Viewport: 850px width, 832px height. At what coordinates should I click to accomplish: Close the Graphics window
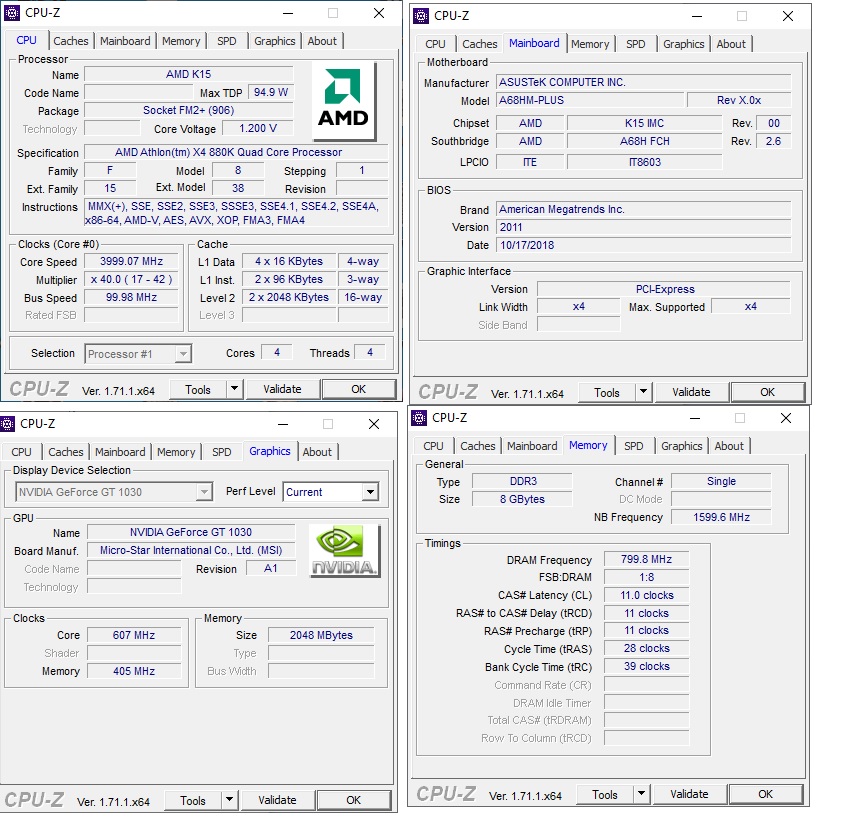(374, 424)
